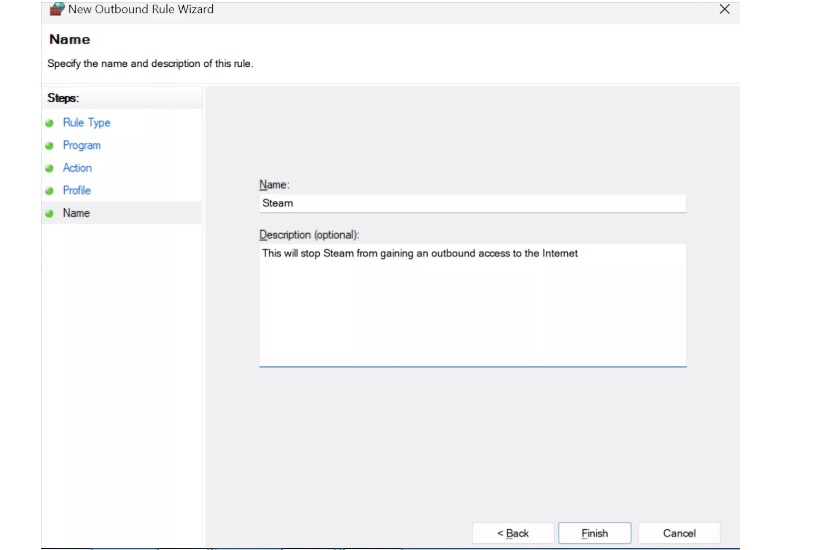Click the green bullet beside Profile
818x550 pixels.
[50, 190]
